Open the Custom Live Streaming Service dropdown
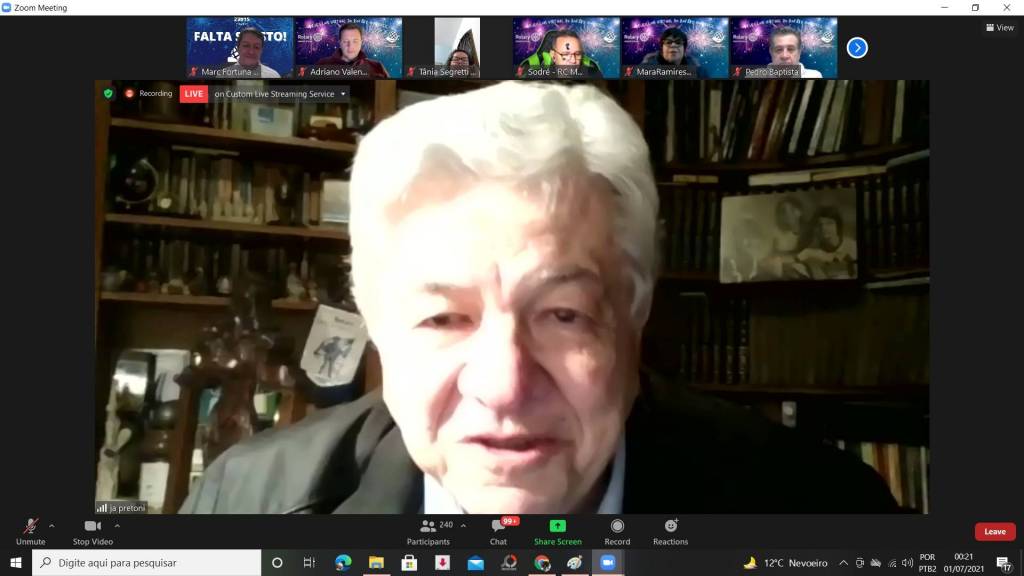 tap(280, 94)
